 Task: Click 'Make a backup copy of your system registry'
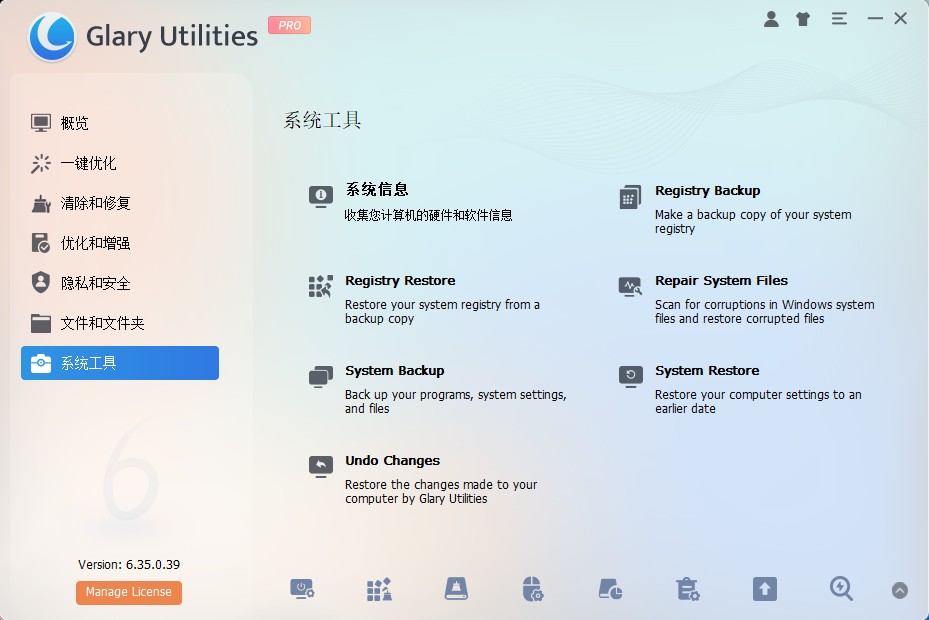tap(753, 222)
